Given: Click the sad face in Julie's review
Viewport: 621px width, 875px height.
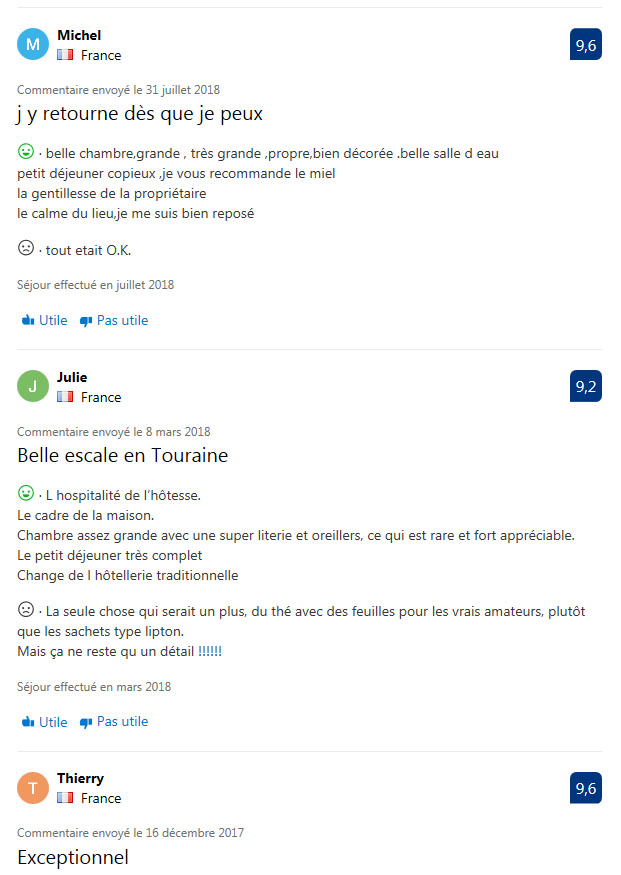Looking at the screenshot, I should click(x=26, y=608).
